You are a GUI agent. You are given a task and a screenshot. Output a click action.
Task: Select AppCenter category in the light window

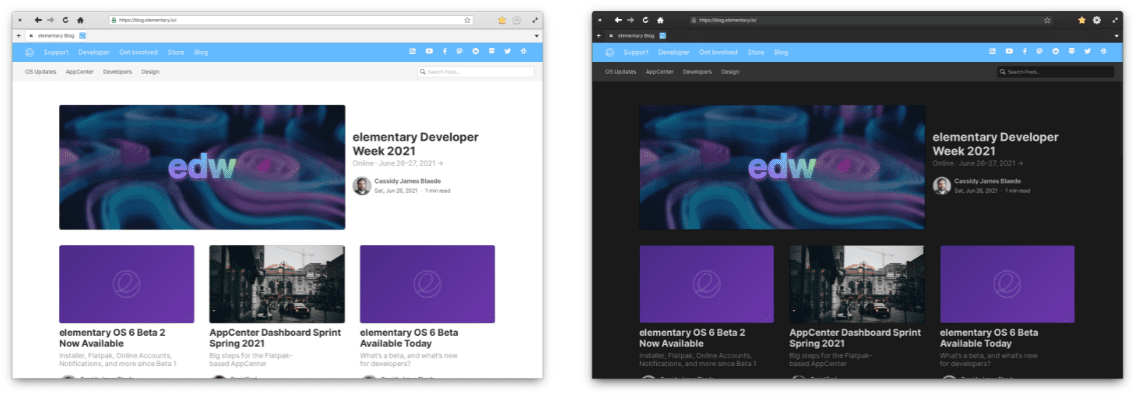[80, 72]
